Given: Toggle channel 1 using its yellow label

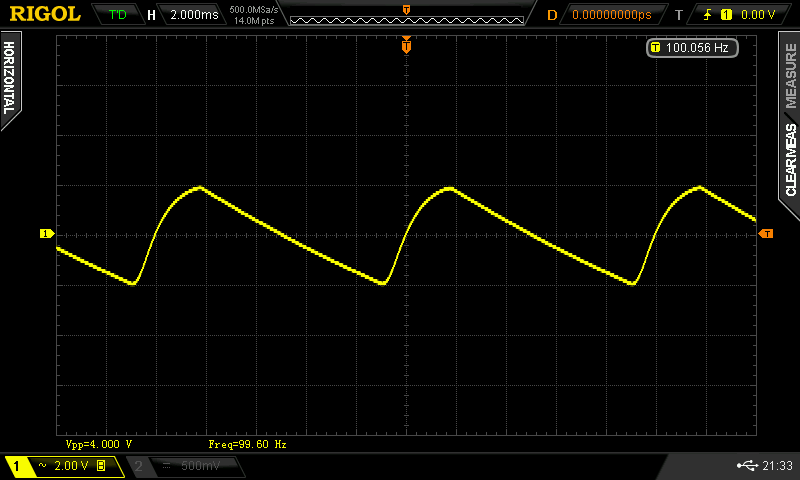Looking at the screenshot, I should click(x=17, y=466).
